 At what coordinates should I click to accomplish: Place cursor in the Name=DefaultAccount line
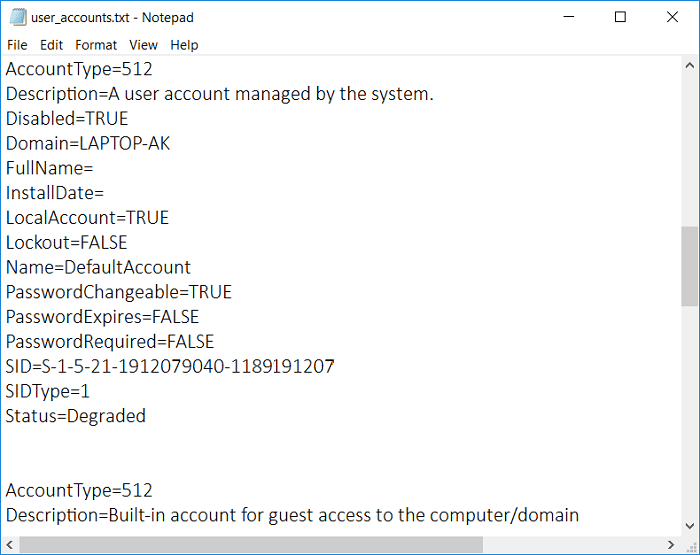coord(98,267)
